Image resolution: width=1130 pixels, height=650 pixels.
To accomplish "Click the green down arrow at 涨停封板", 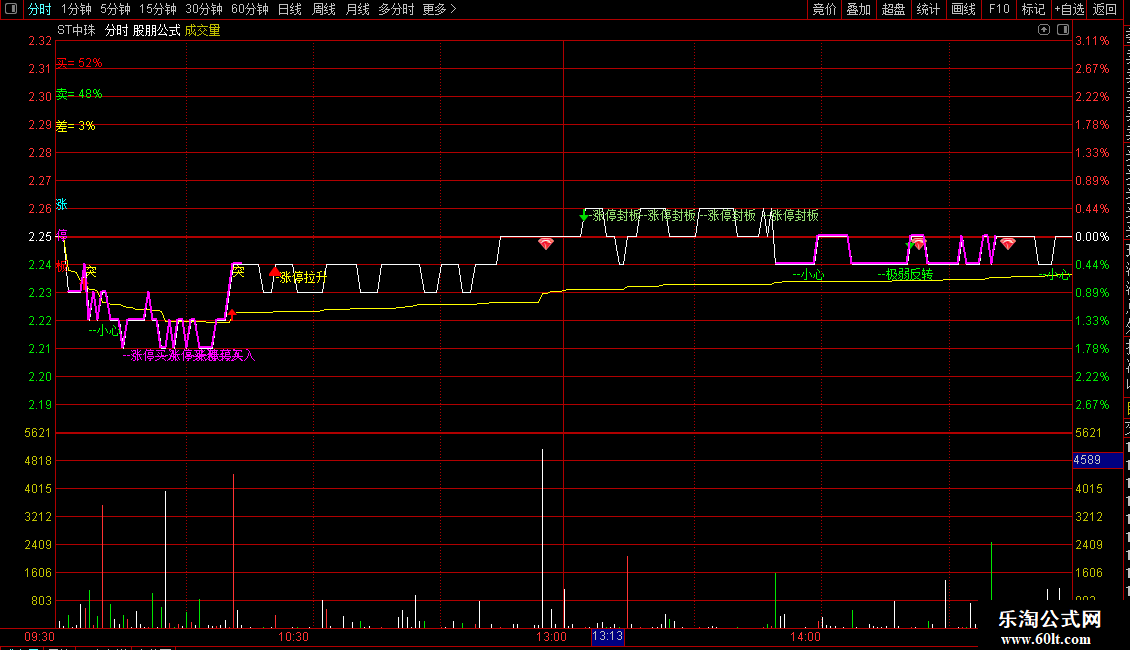I will click(x=584, y=215).
